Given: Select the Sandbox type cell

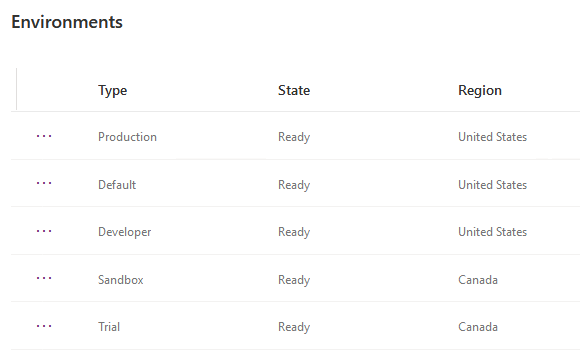Looking at the screenshot, I should tap(121, 280).
